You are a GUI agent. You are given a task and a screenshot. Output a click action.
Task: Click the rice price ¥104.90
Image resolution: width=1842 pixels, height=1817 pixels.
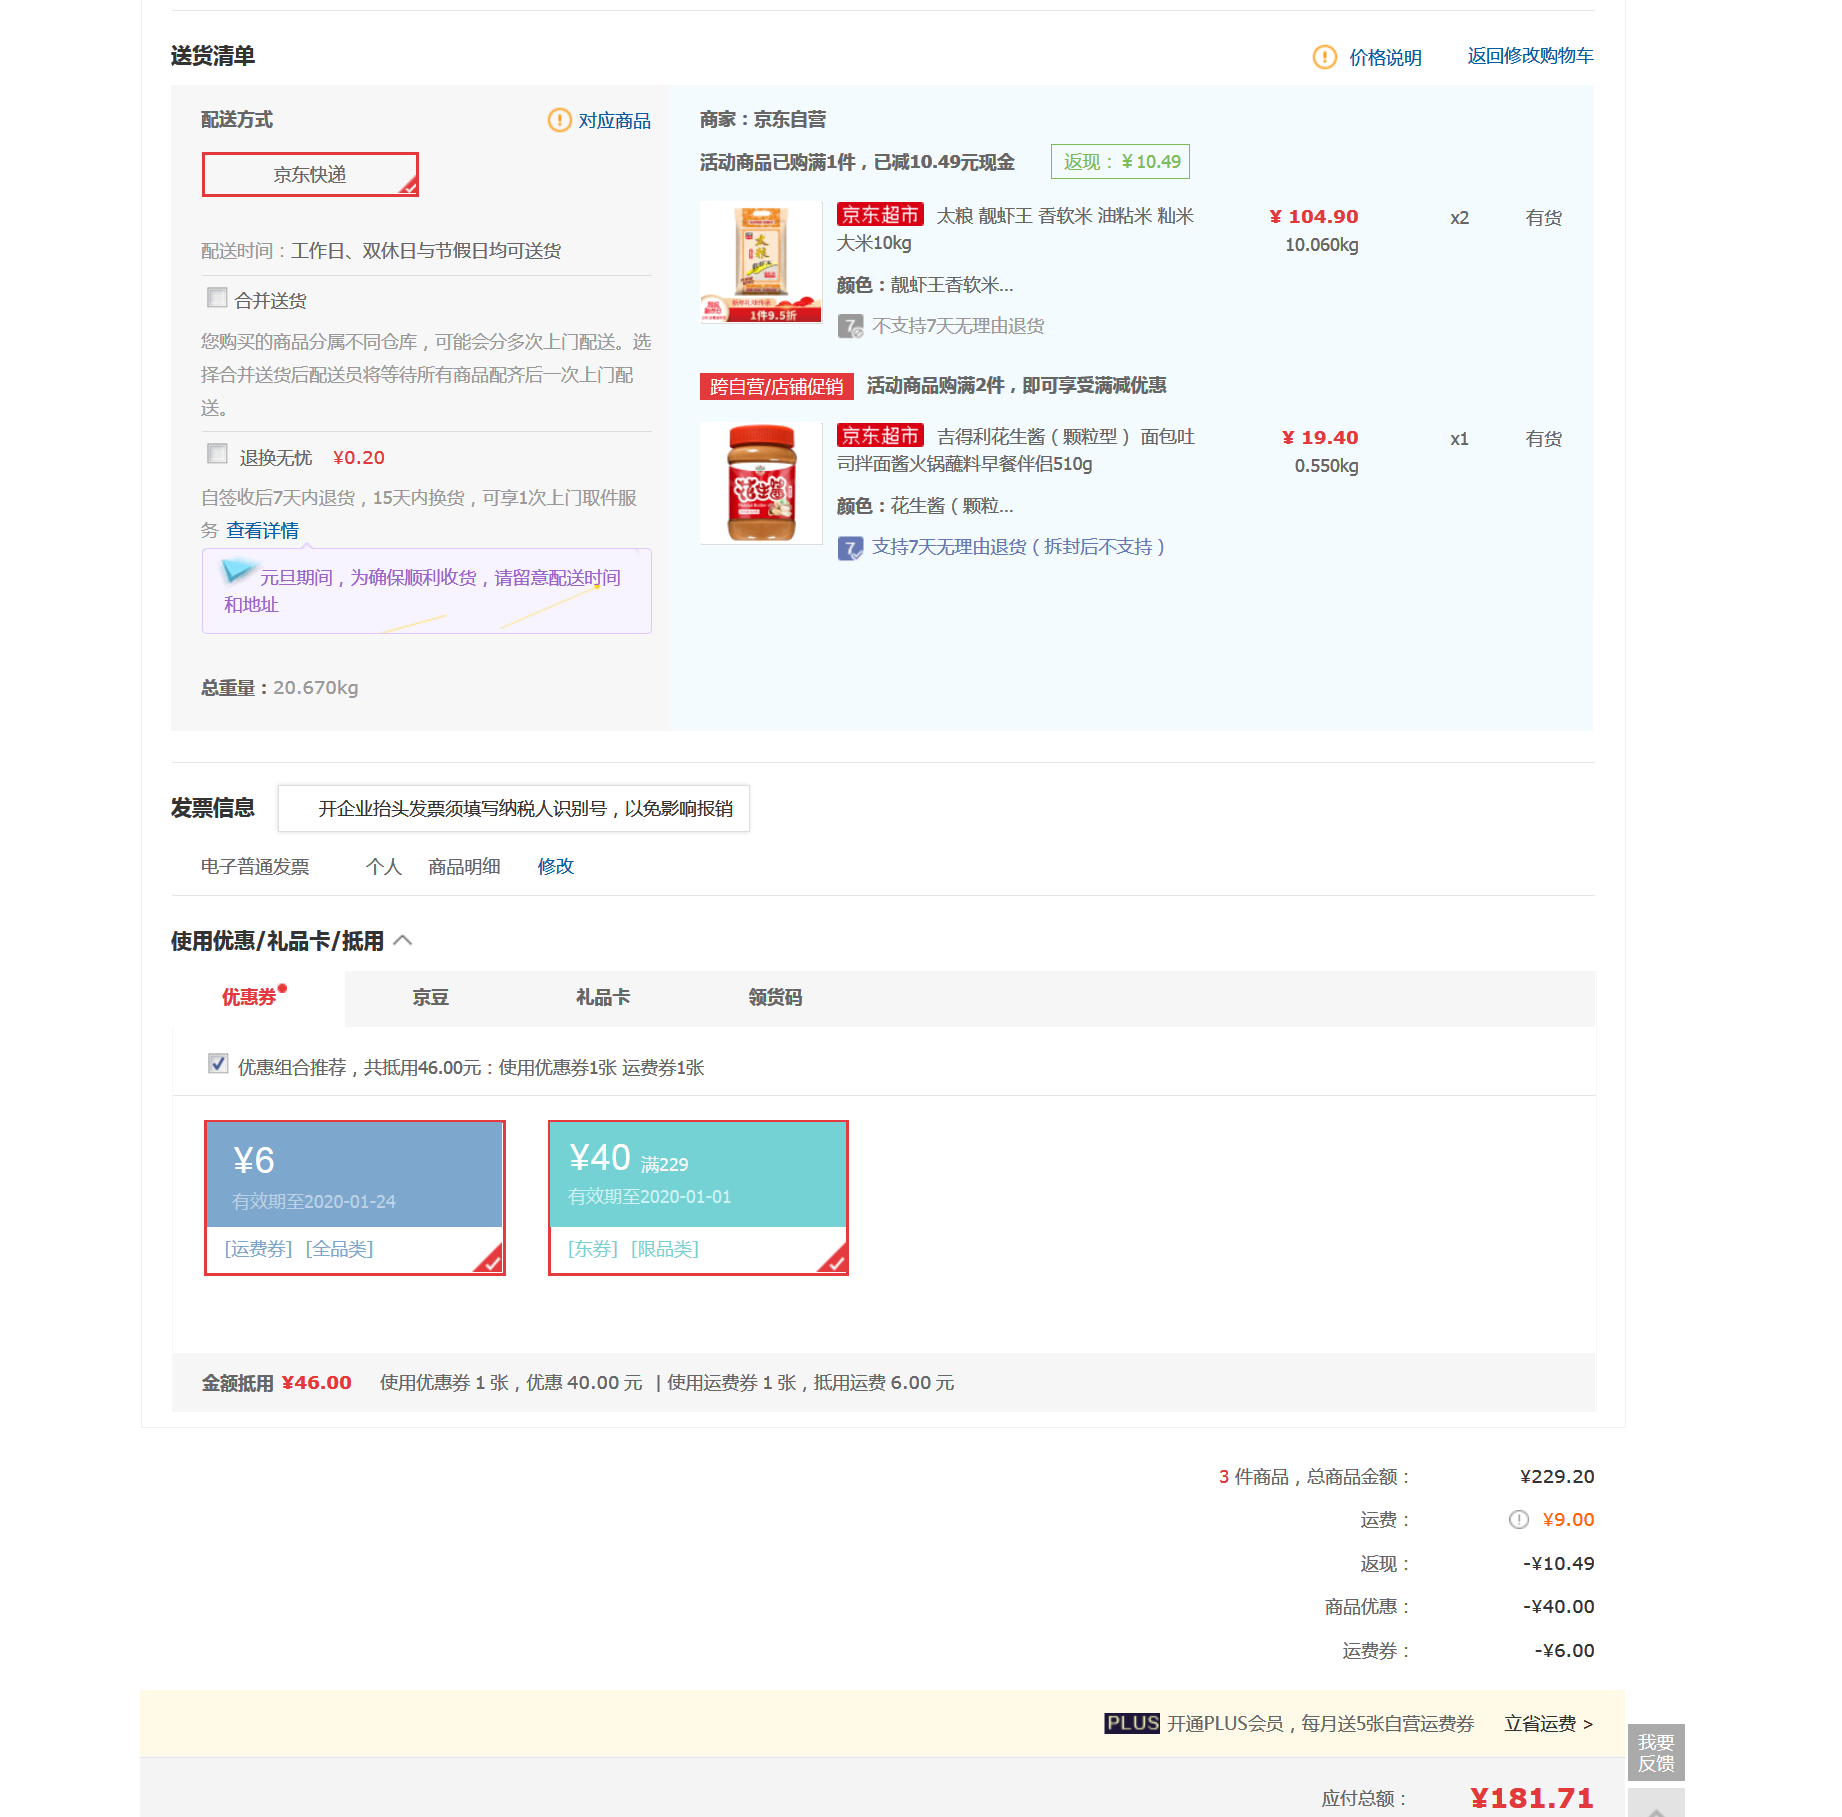1313,217
